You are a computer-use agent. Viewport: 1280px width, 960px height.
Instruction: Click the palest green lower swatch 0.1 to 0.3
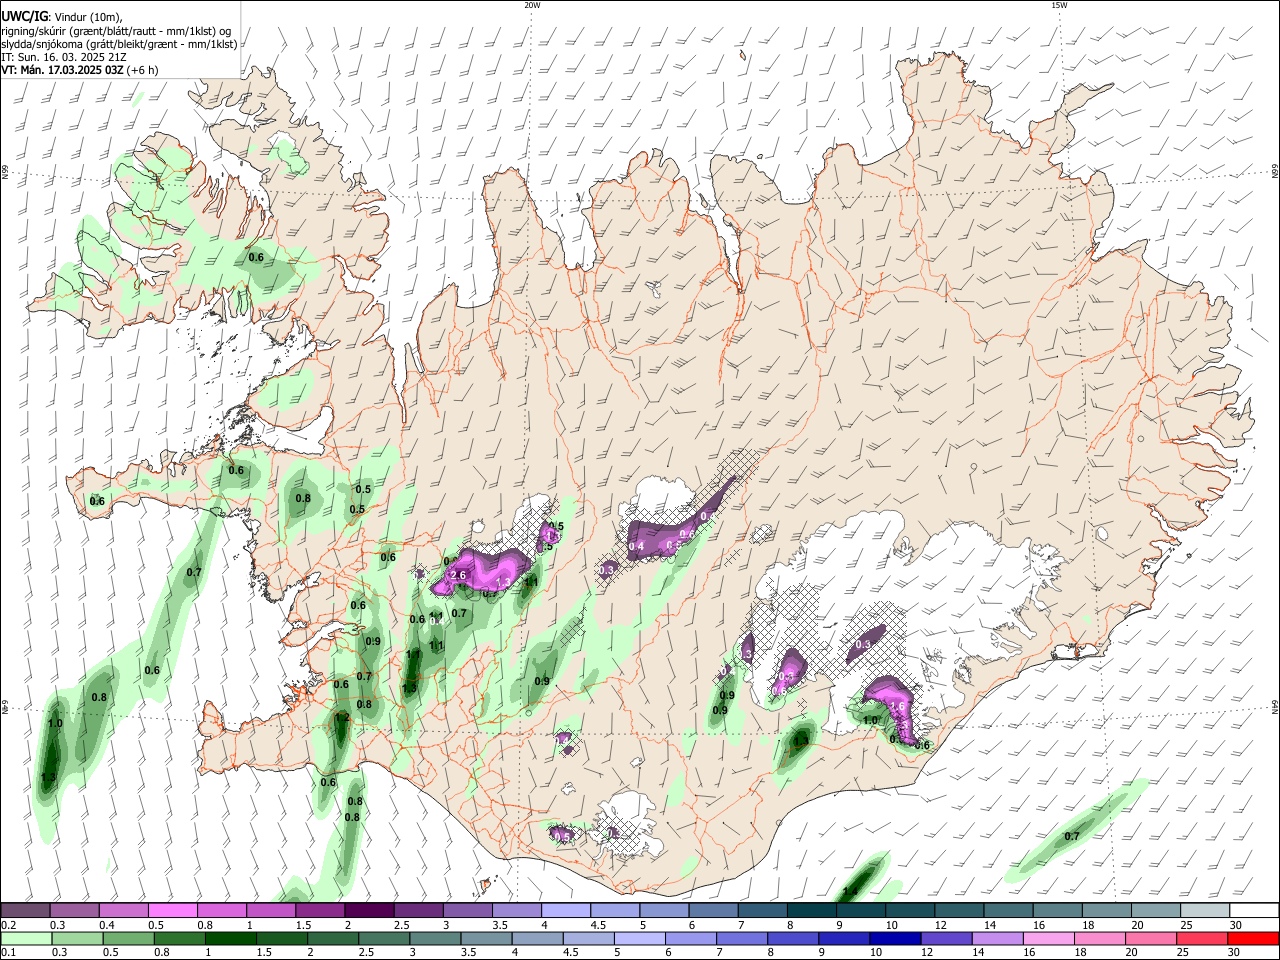(26, 938)
